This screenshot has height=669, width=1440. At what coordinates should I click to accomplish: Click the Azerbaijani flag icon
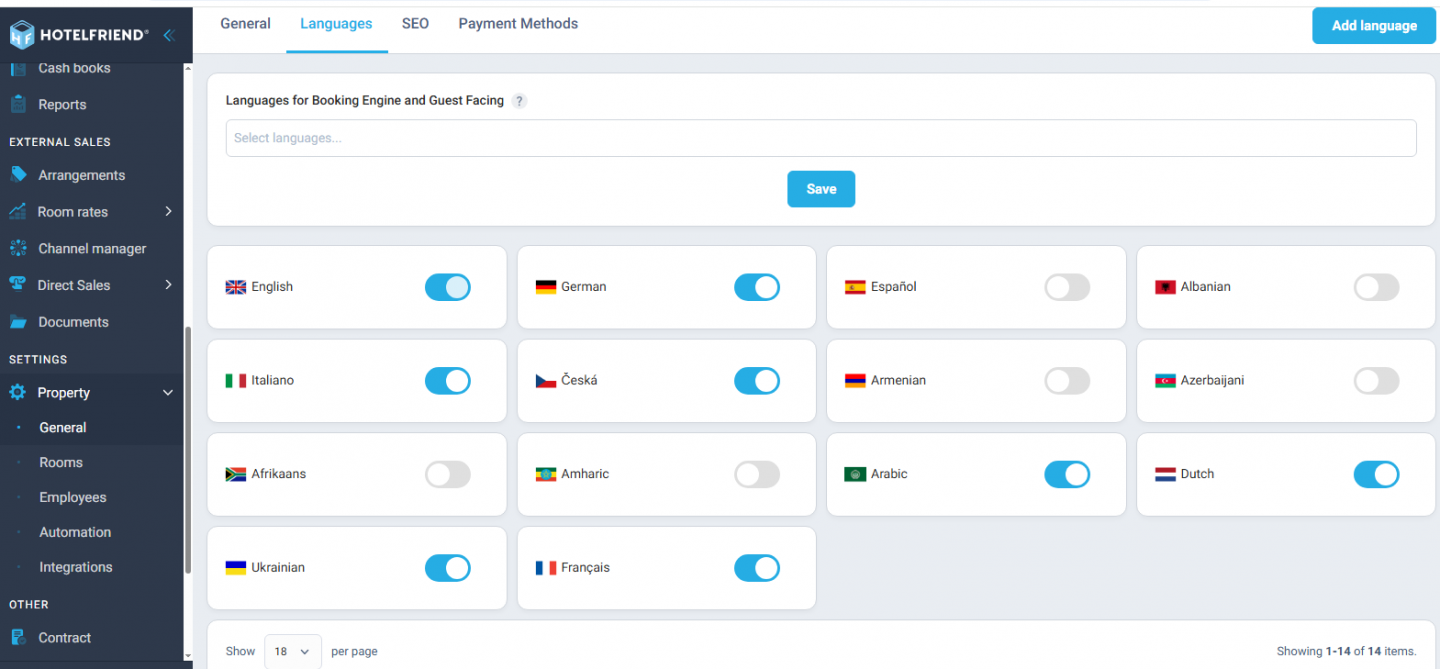[x=1165, y=381]
